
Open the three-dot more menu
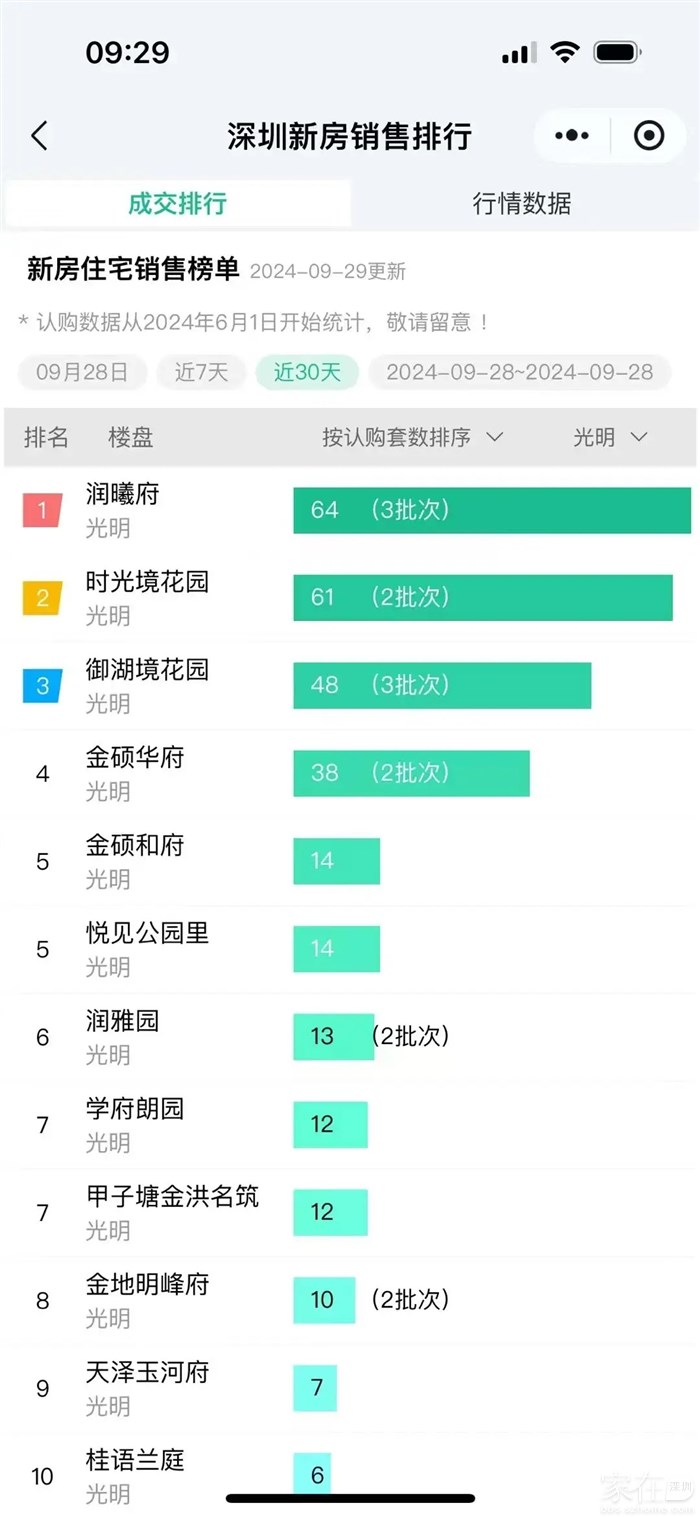[x=572, y=136]
